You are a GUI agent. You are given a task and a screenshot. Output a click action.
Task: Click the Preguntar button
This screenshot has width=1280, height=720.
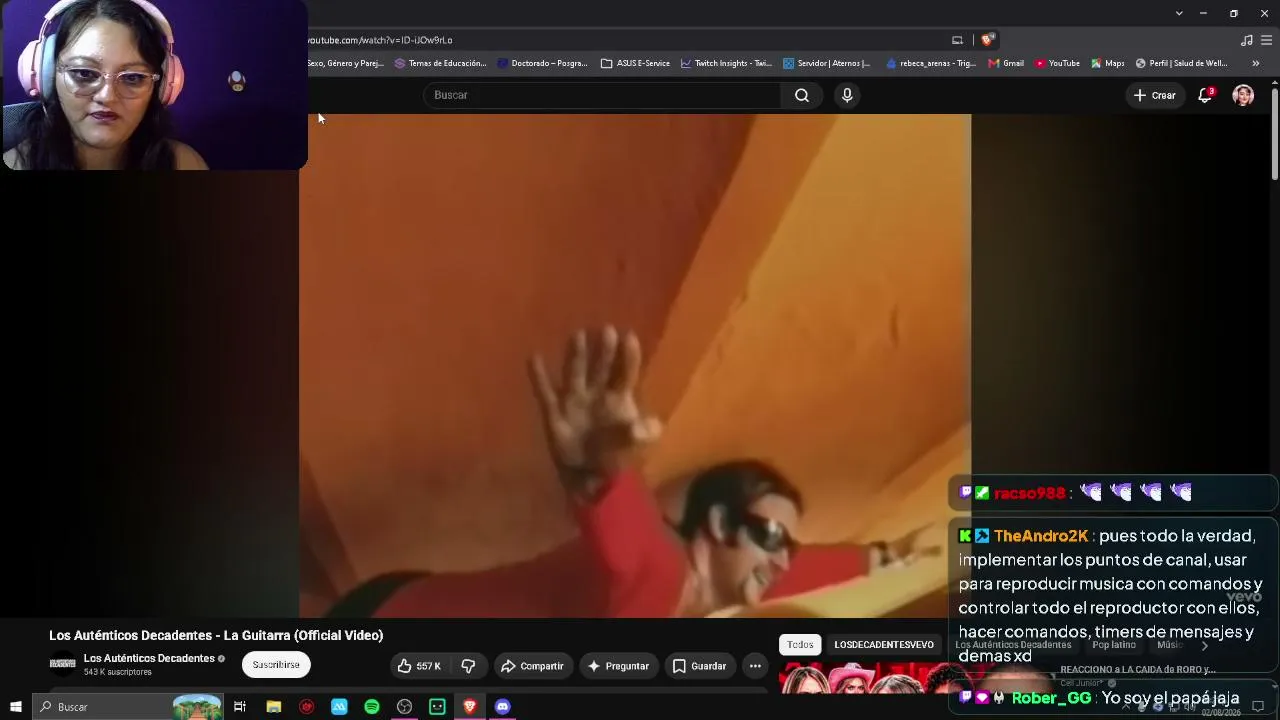pyautogui.click(x=618, y=666)
